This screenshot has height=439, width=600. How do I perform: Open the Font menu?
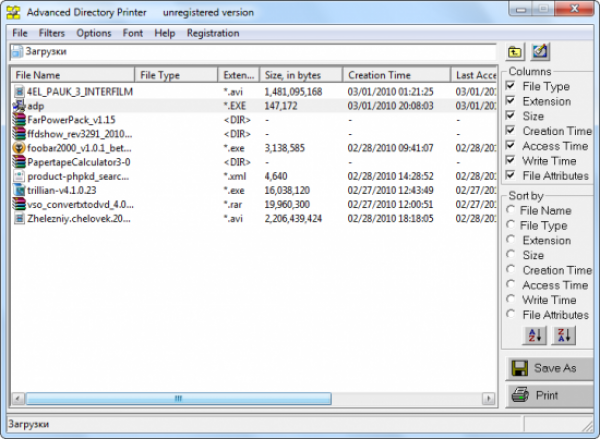133,33
